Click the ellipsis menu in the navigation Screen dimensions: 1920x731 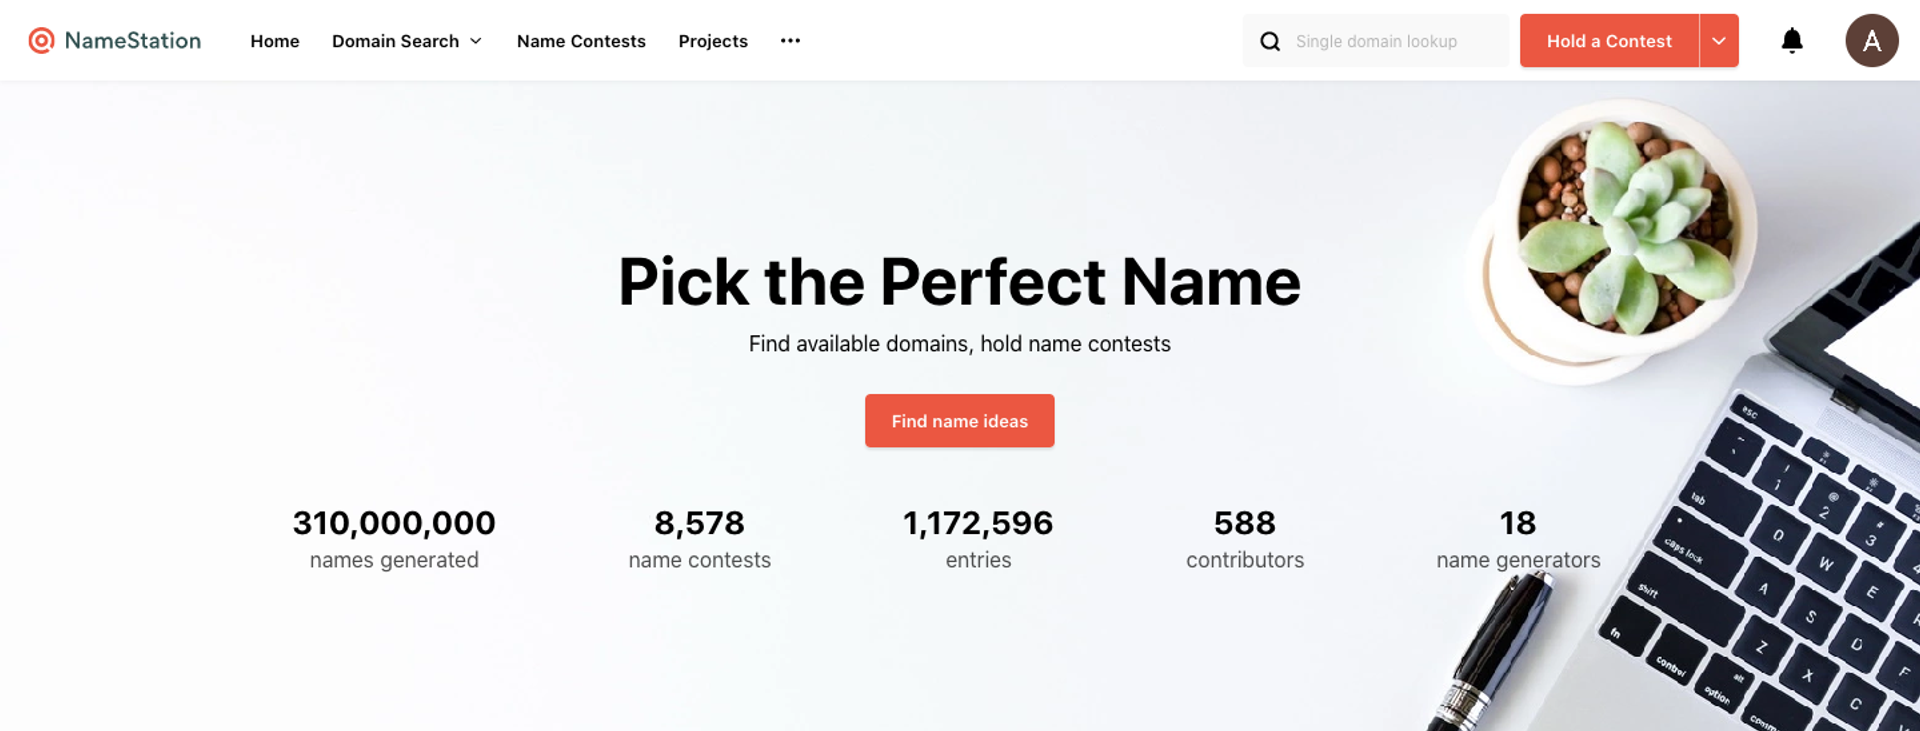pyautogui.click(x=790, y=40)
